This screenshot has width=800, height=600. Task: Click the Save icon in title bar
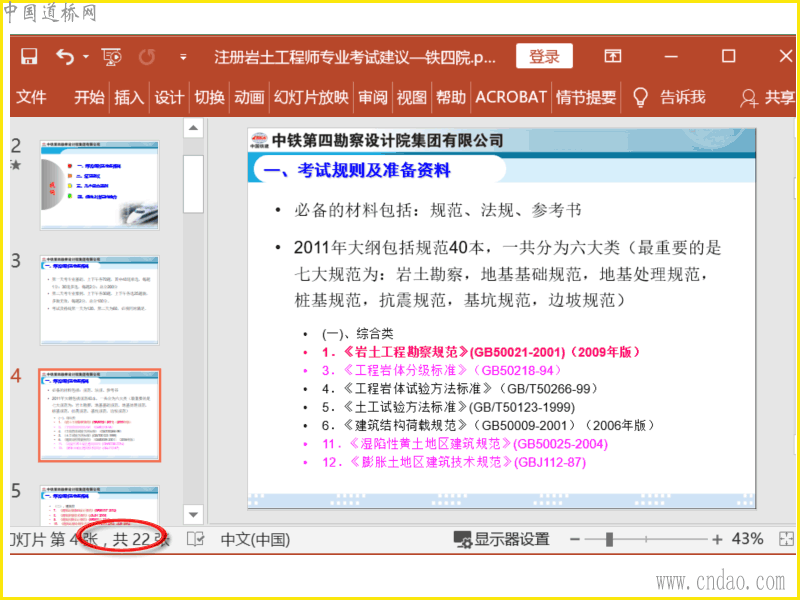[30, 56]
